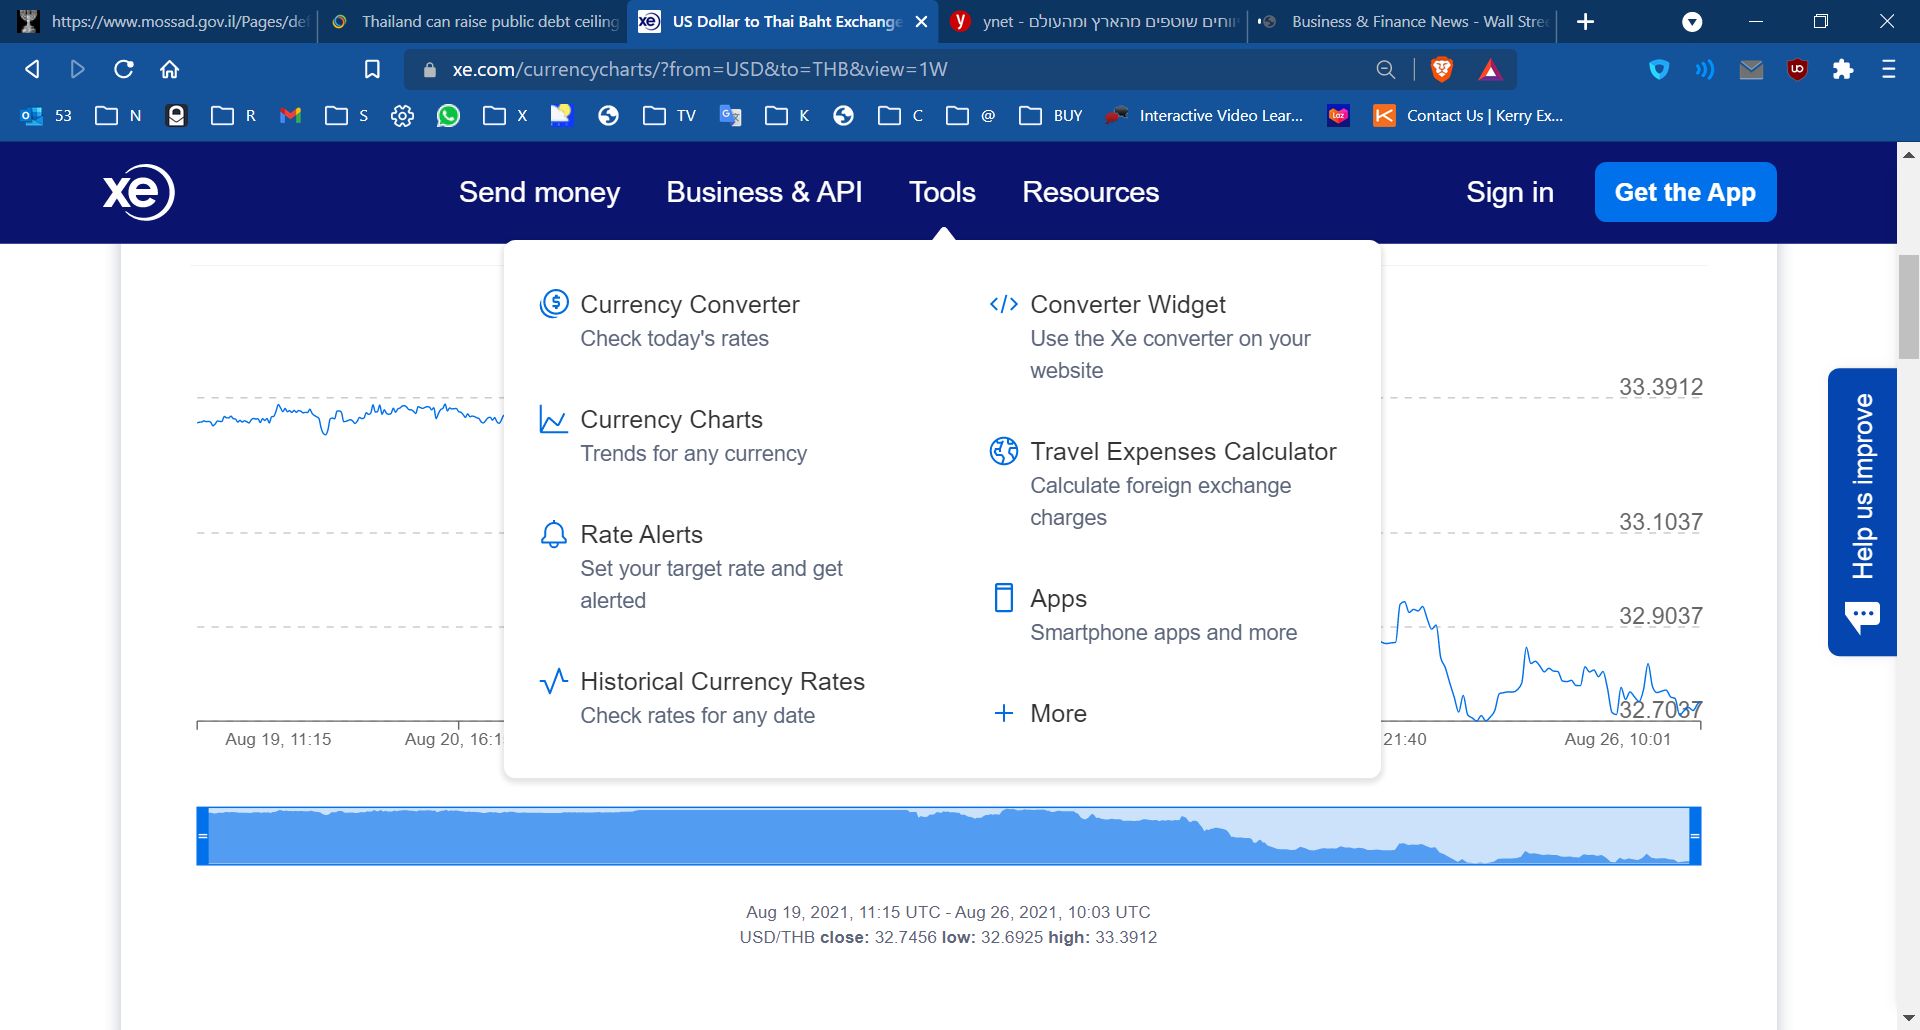Open the N bookmarks folder
This screenshot has height=1030, width=1920.
pos(118,115)
